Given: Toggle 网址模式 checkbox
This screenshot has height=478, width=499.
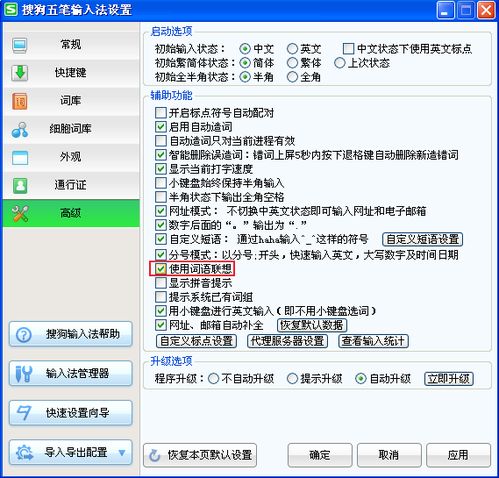Looking at the screenshot, I should point(161,211).
